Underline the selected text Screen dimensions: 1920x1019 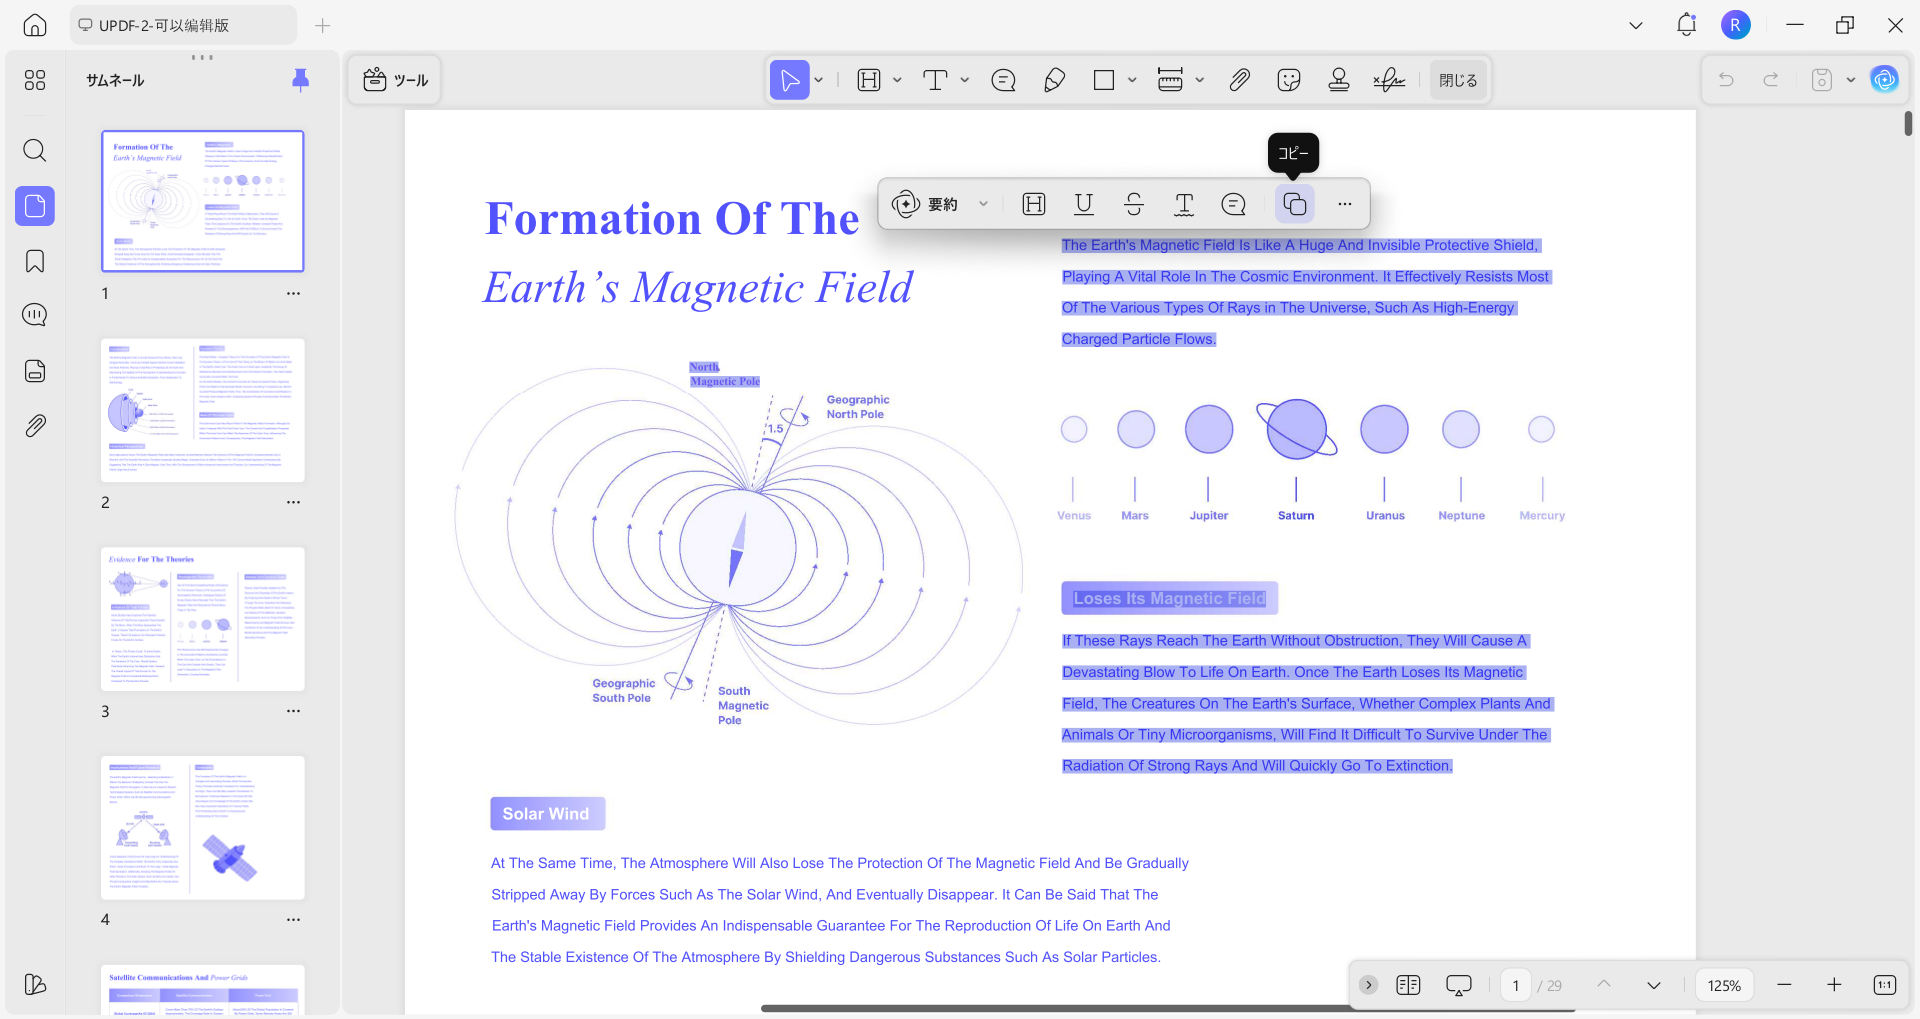tap(1084, 204)
